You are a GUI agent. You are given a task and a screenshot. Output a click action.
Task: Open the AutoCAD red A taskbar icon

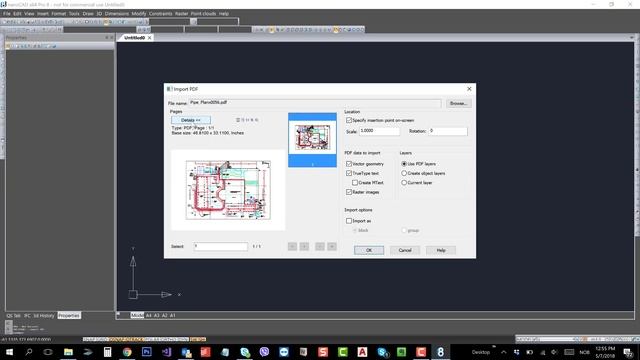(x=362, y=352)
